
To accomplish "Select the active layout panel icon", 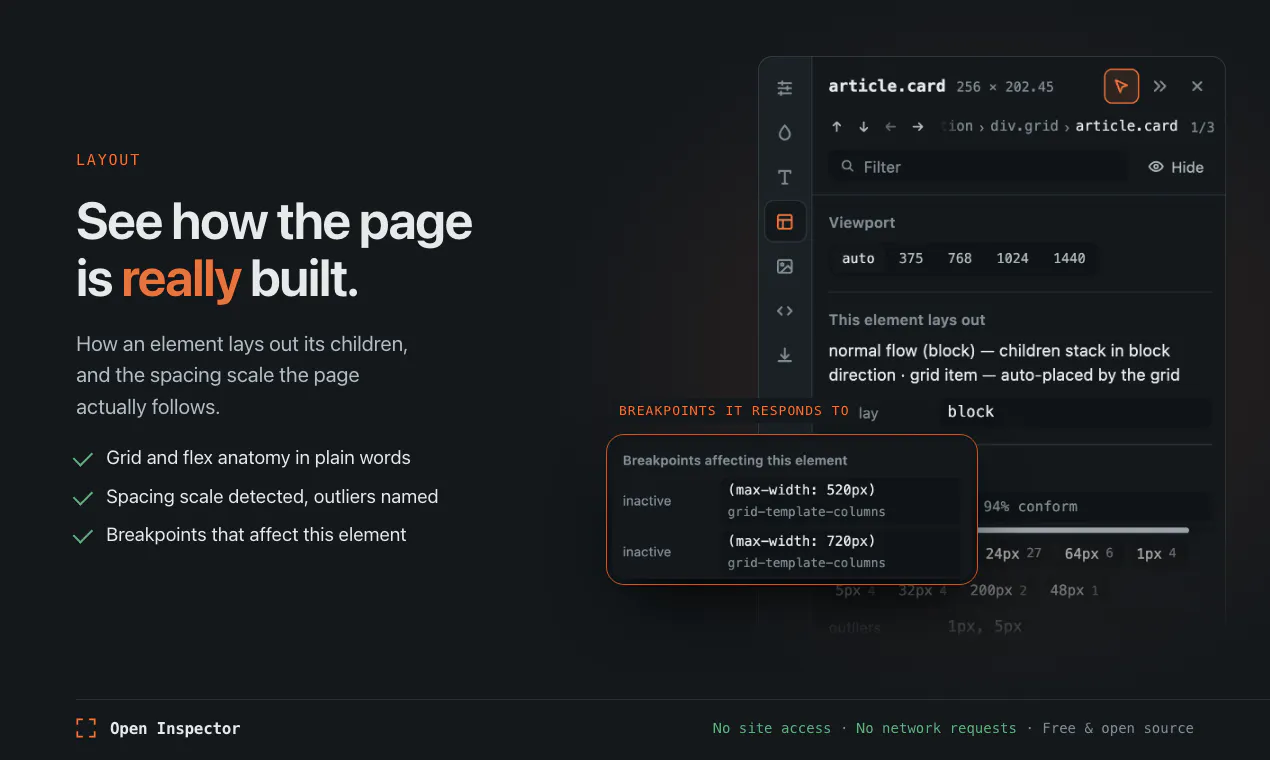I will pyautogui.click(x=785, y=222).
